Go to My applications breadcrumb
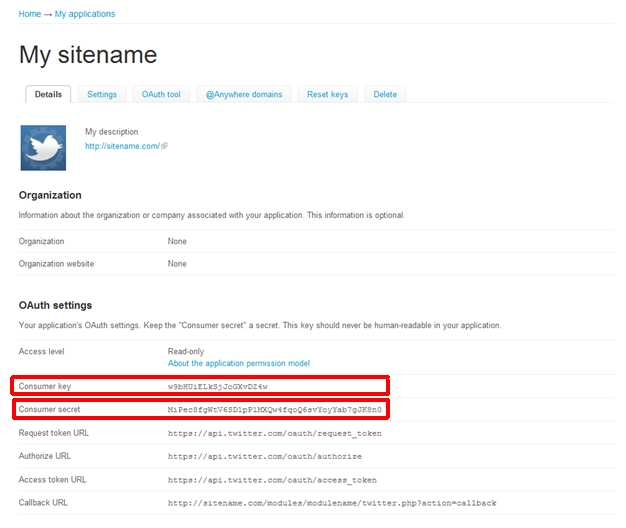 85,14
